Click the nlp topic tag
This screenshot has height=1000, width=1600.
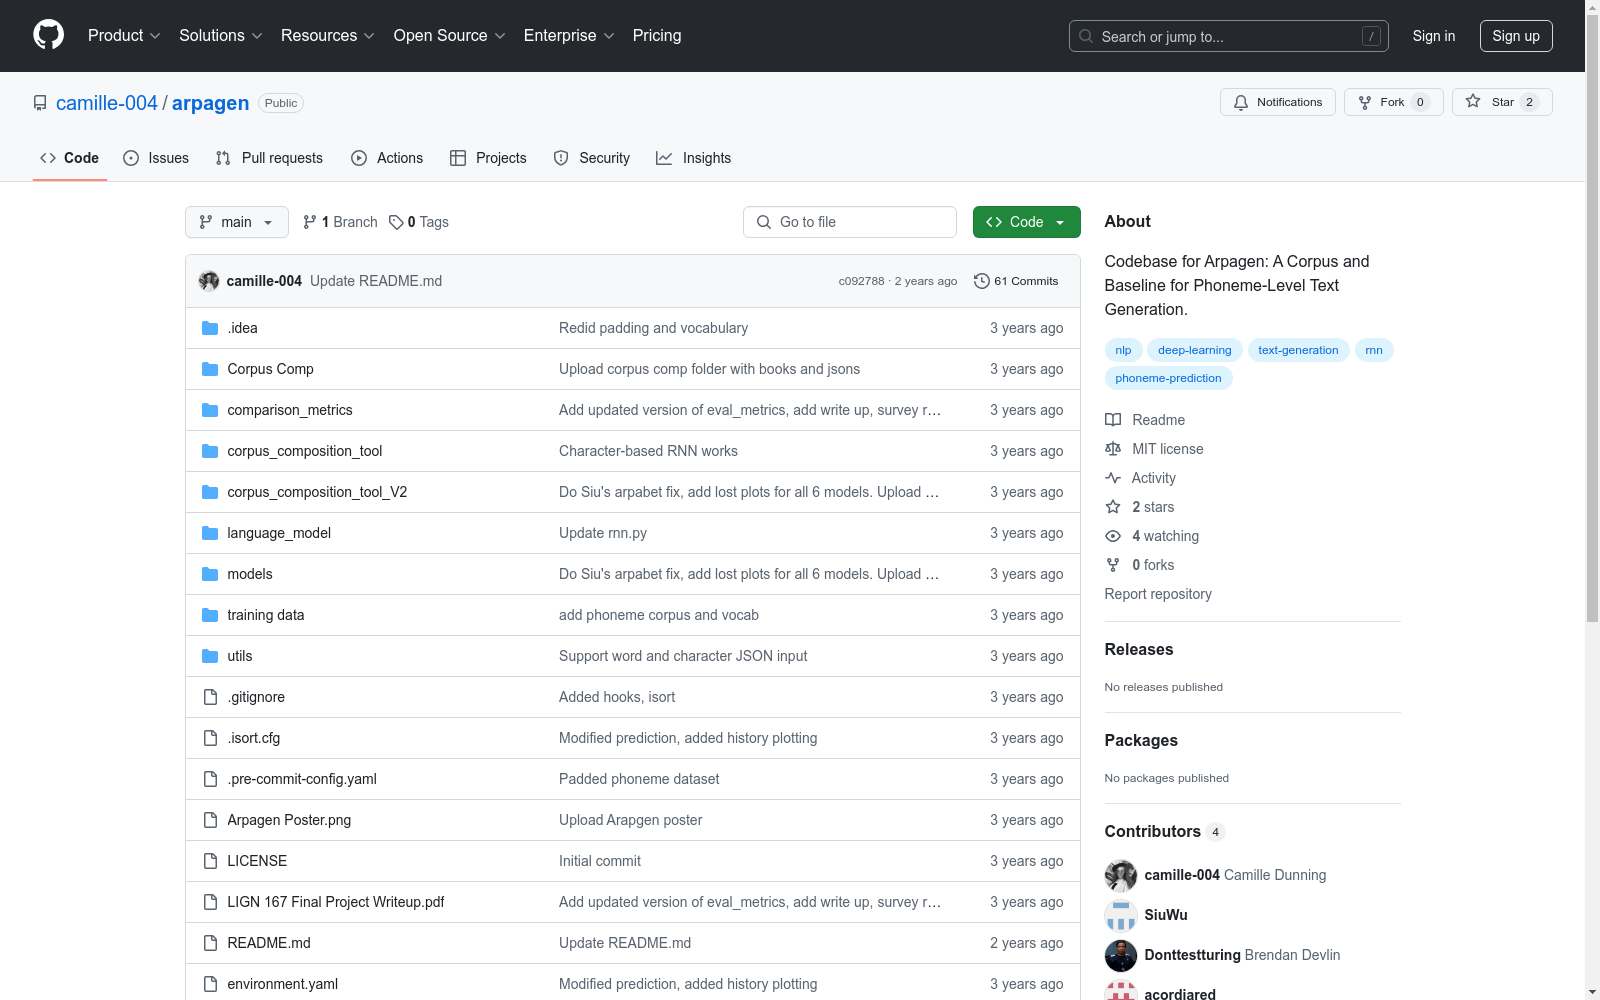(1123, 350)
